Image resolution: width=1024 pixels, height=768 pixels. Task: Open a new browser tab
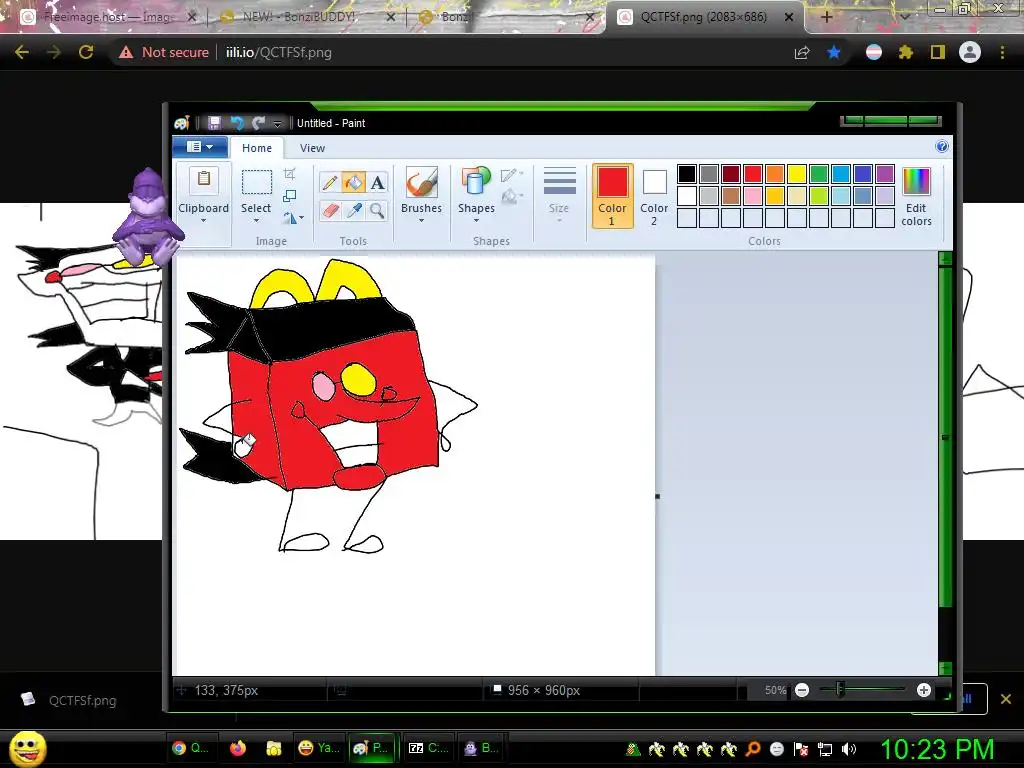[826, 17]
